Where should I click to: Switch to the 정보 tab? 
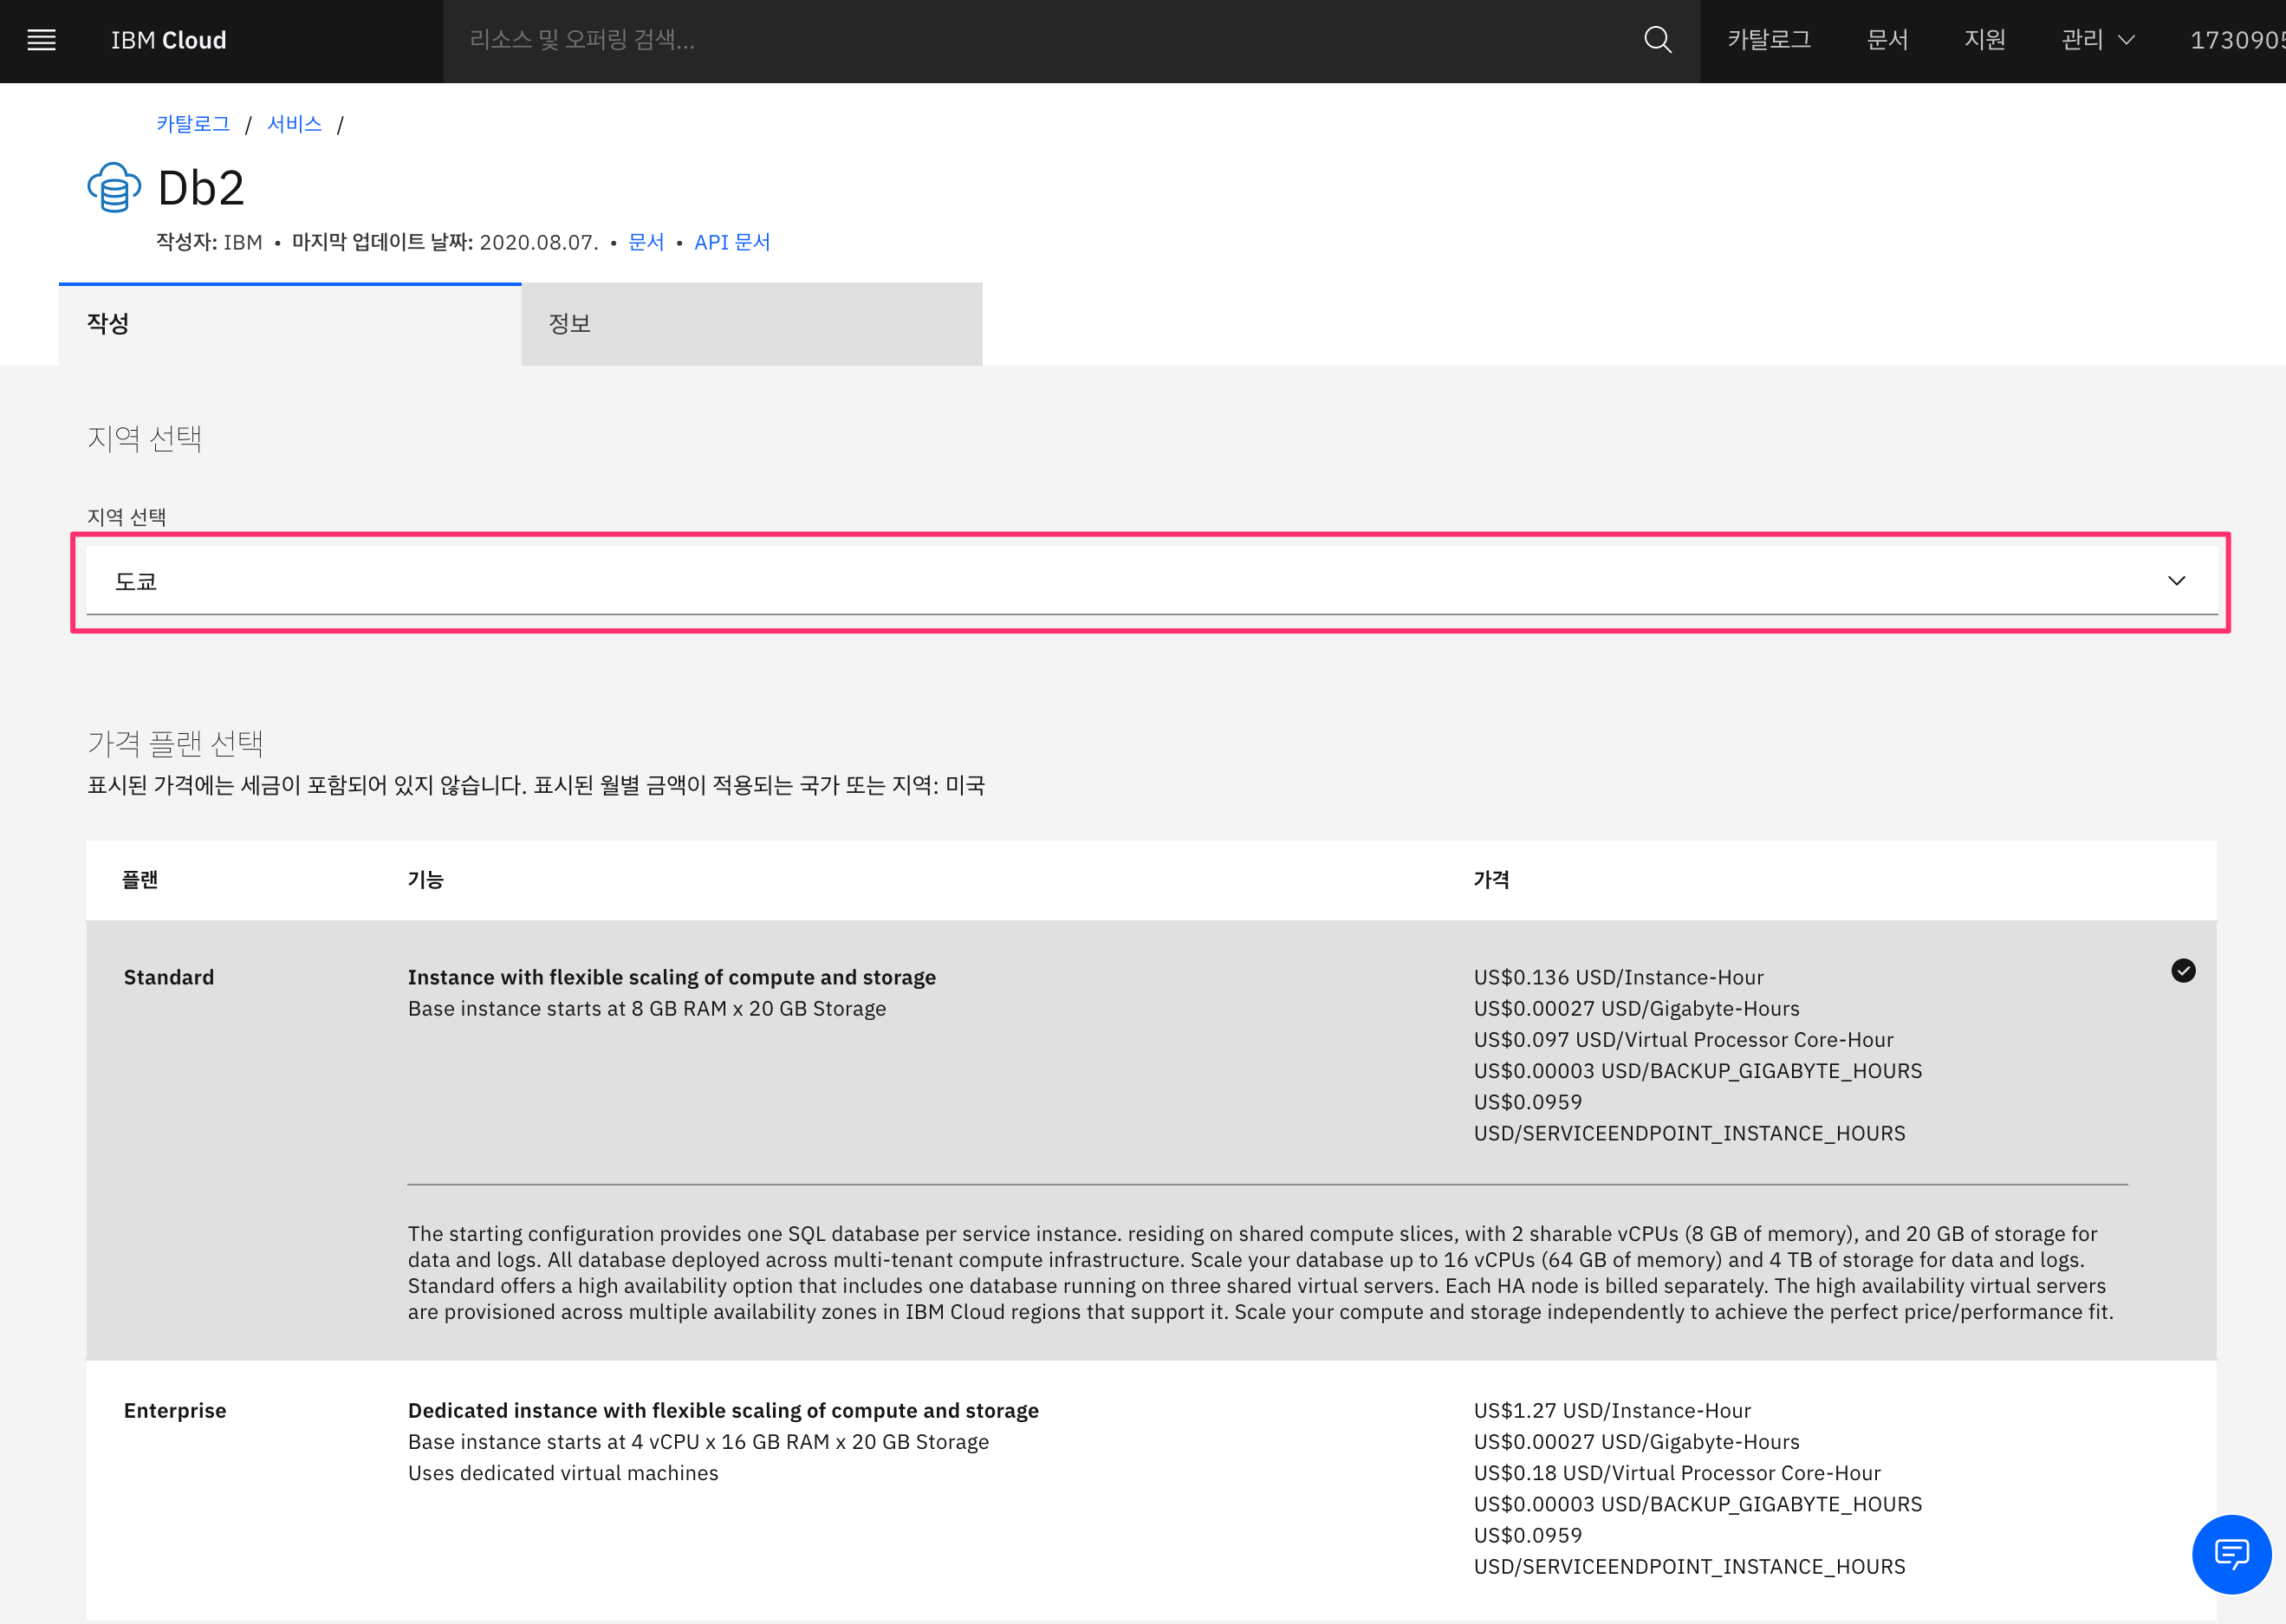[751, 324]
